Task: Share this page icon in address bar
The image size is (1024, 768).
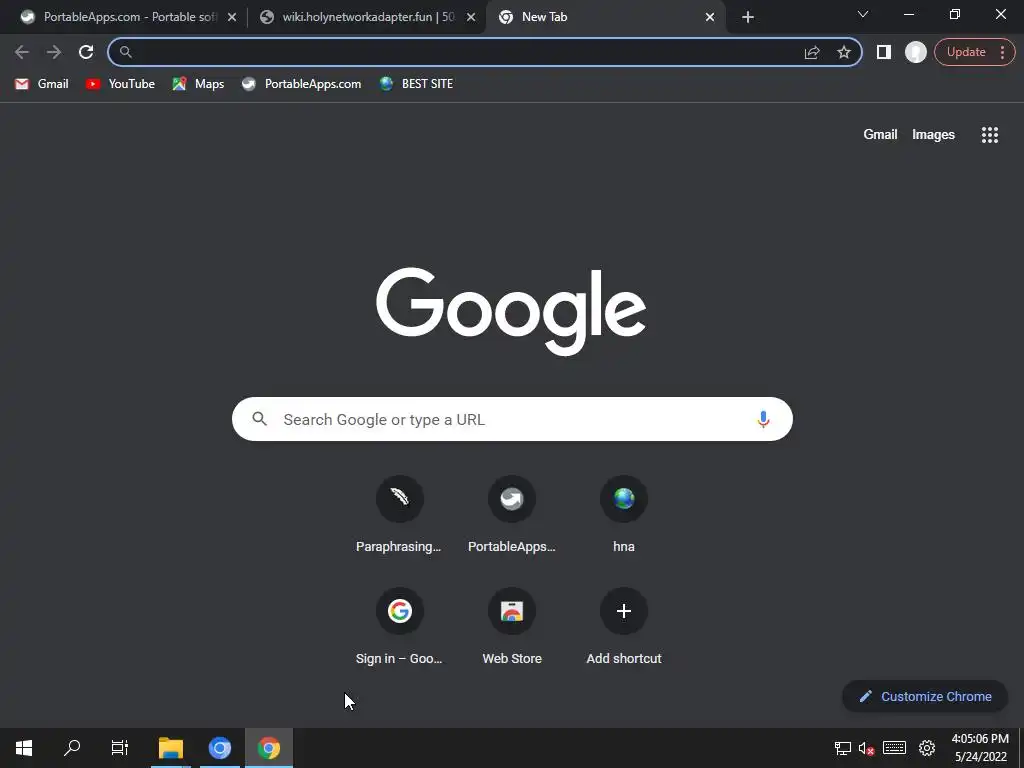Action: click(812, 52)
